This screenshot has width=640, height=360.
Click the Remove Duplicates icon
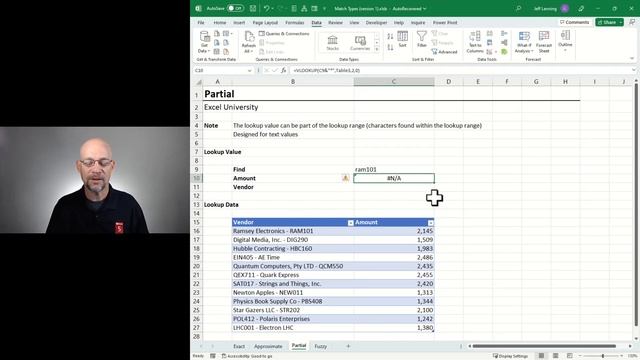(x=489, y=42)
